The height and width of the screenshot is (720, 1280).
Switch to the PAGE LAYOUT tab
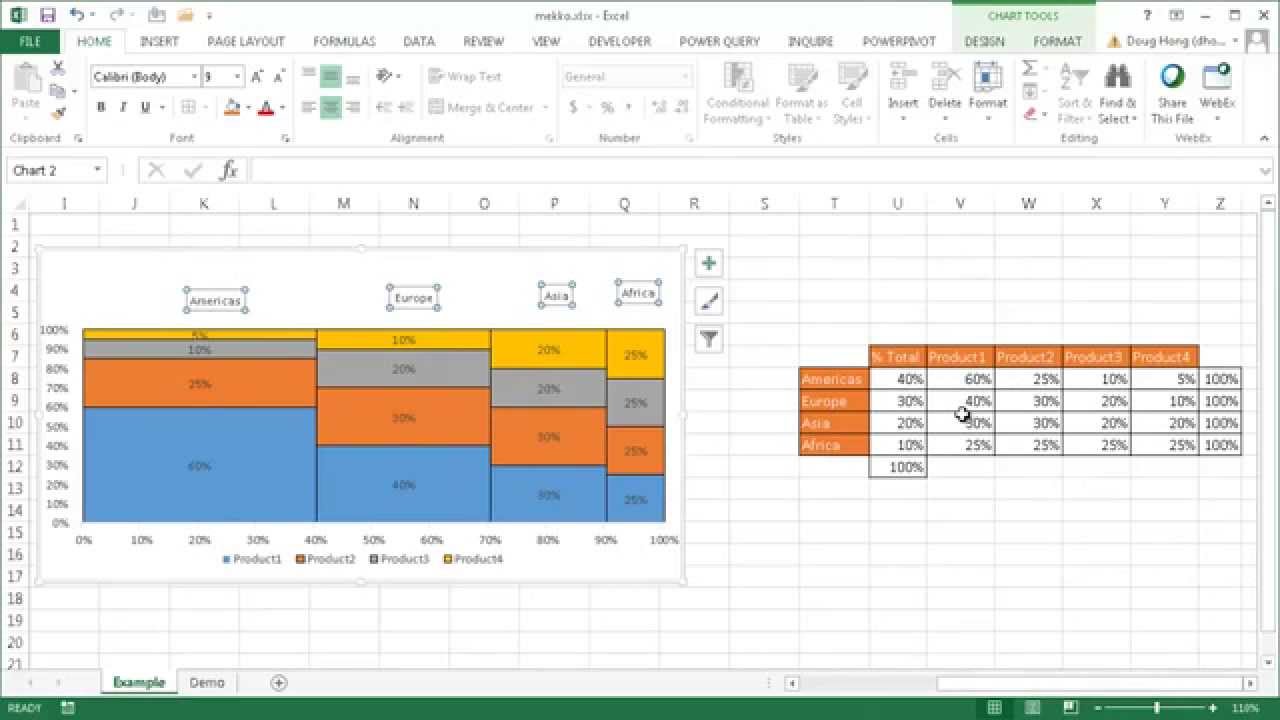246,42
